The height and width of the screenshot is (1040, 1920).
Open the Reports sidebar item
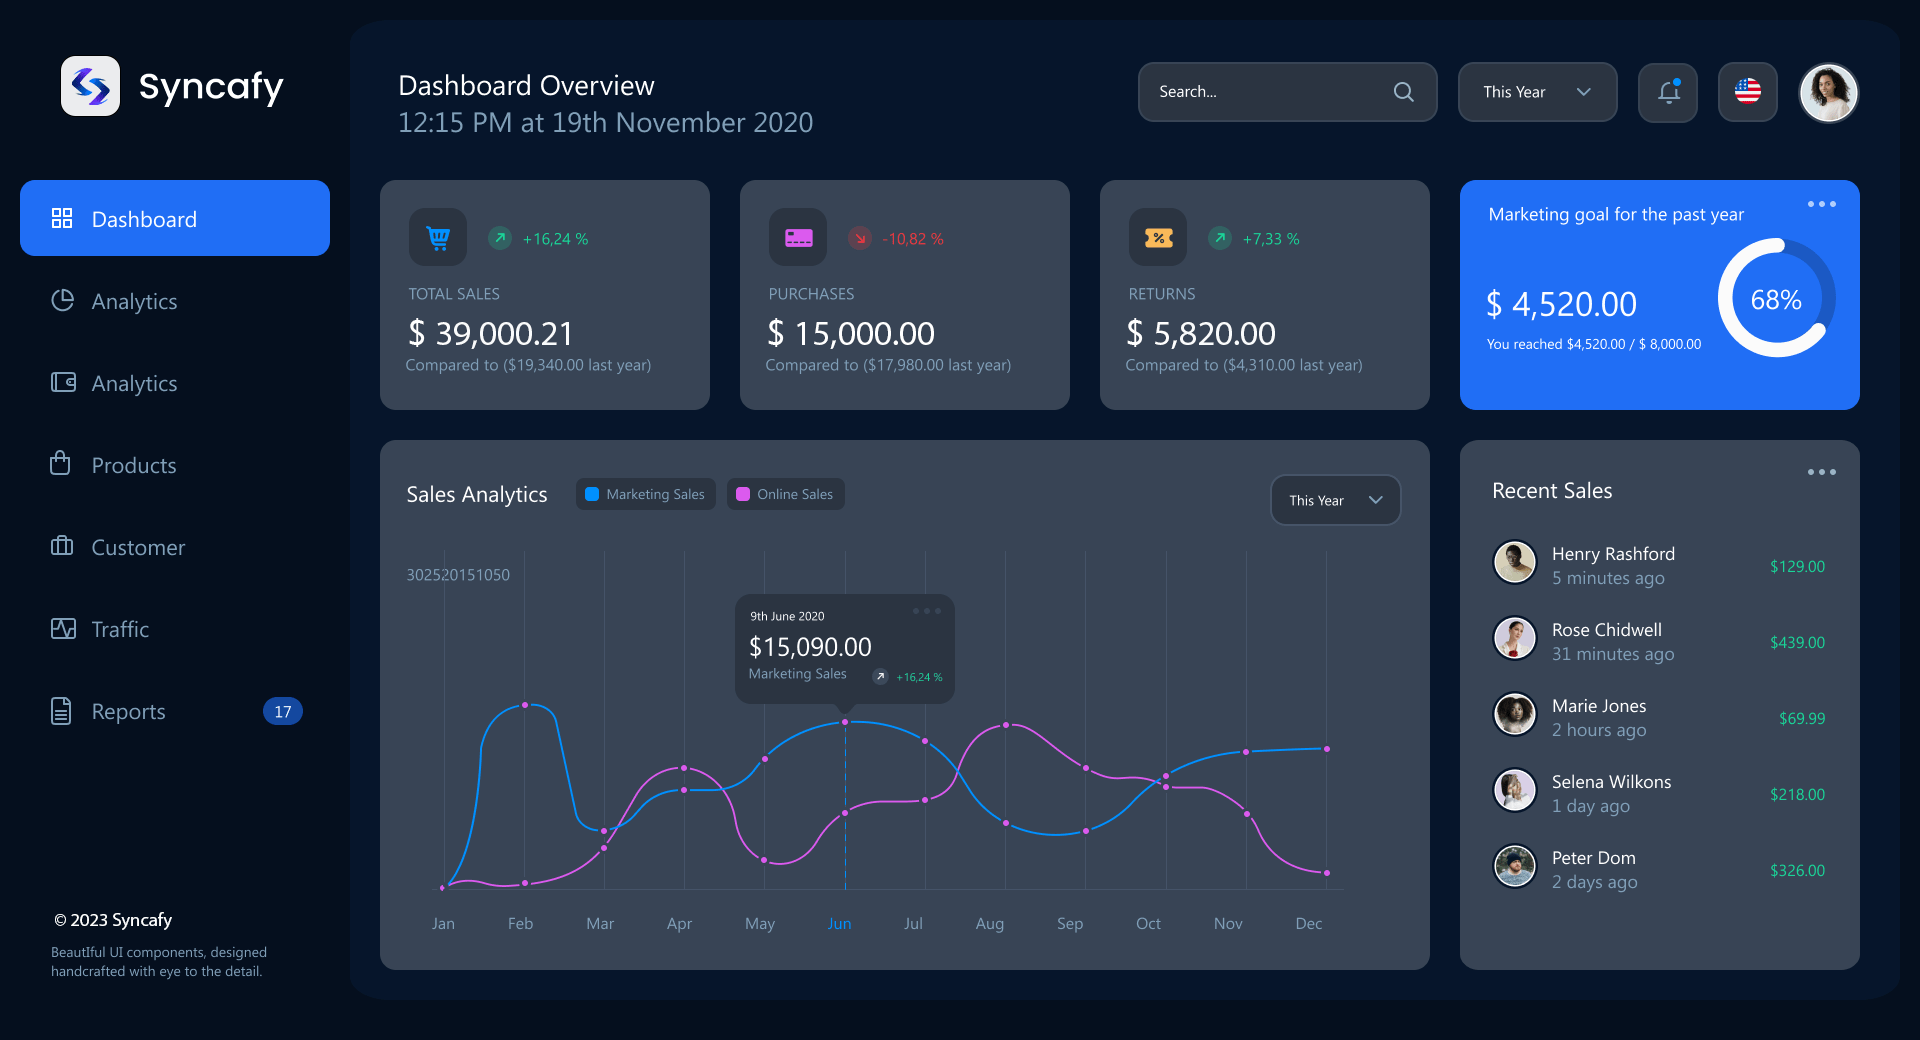pyautogui.click(x=128, y=711)
